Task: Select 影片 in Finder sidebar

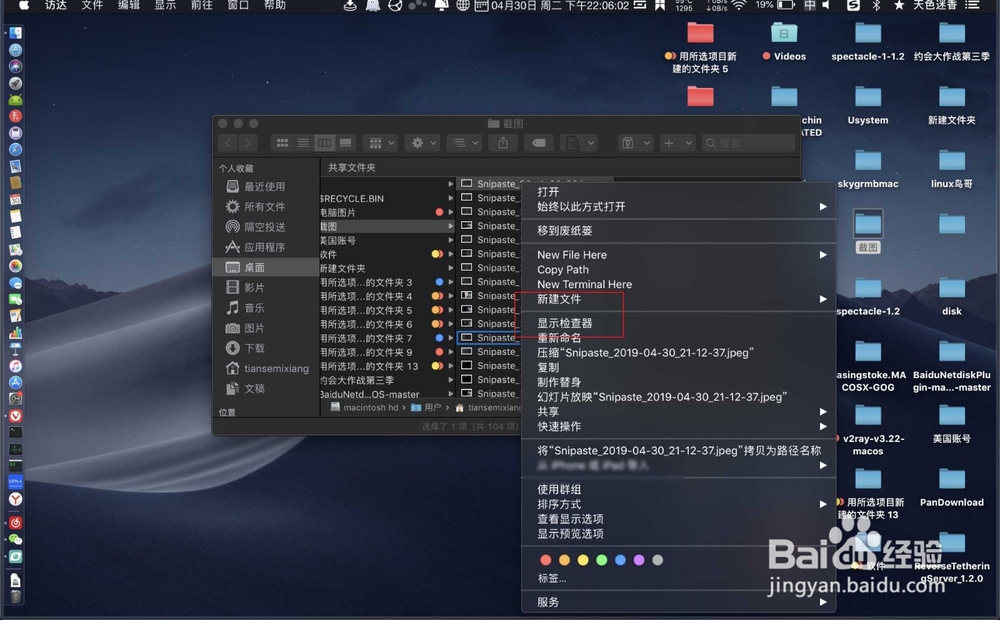Action: [x=254, y=288]
